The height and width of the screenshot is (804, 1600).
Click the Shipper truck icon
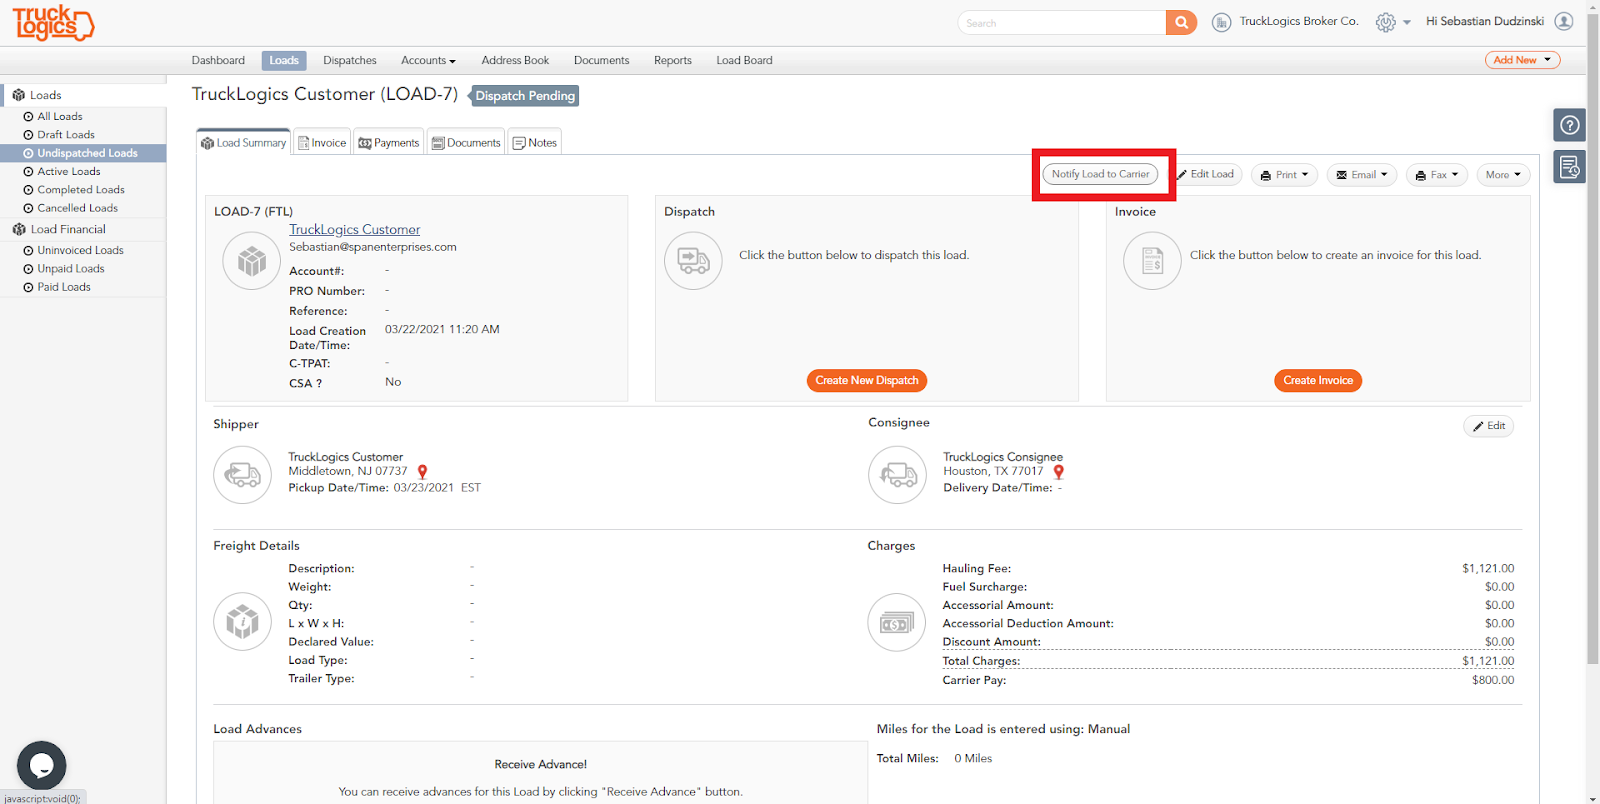pos(242,474)
